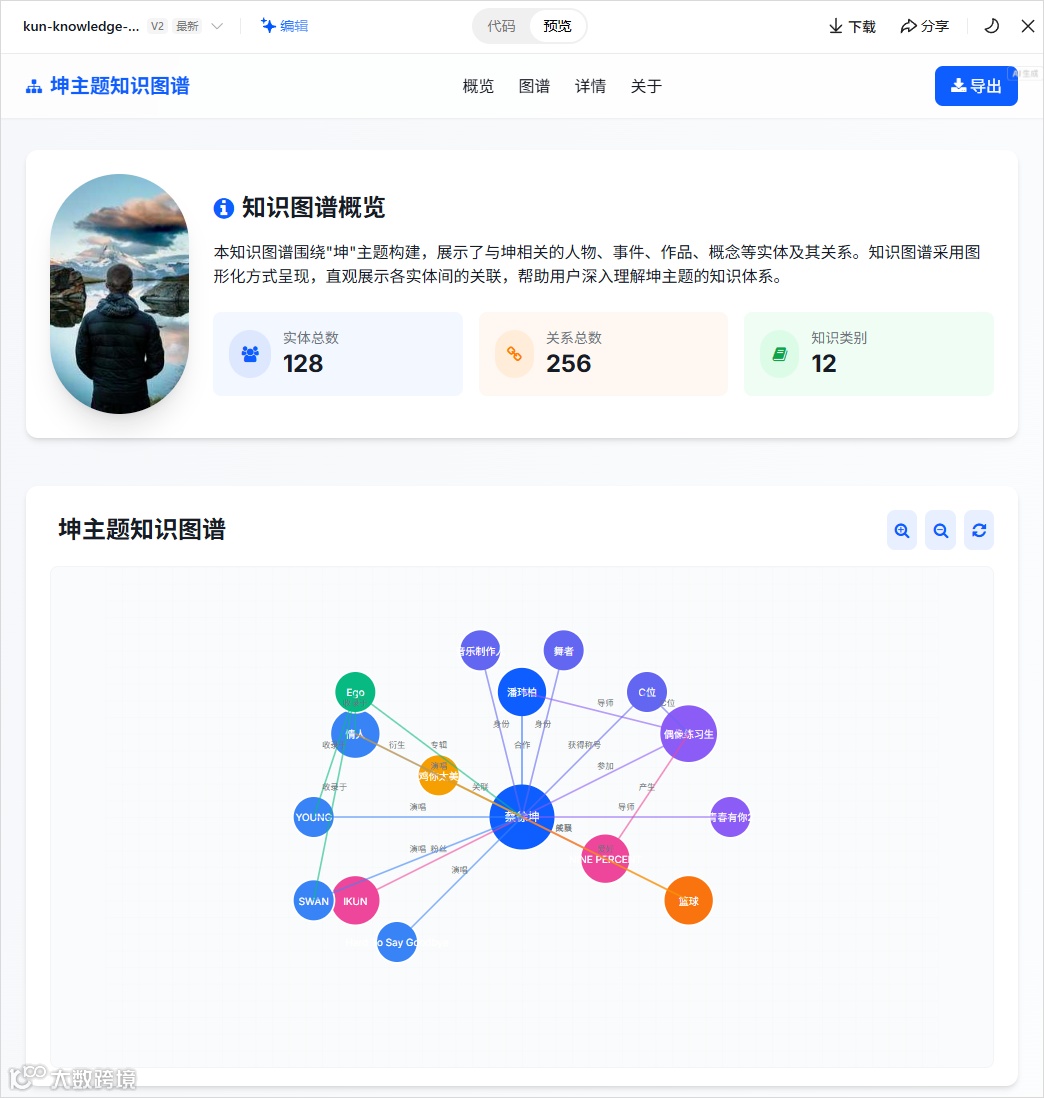Open the 图谱 navigation item
Screen dimensions: 1044x1098
(x=534, y=86)
